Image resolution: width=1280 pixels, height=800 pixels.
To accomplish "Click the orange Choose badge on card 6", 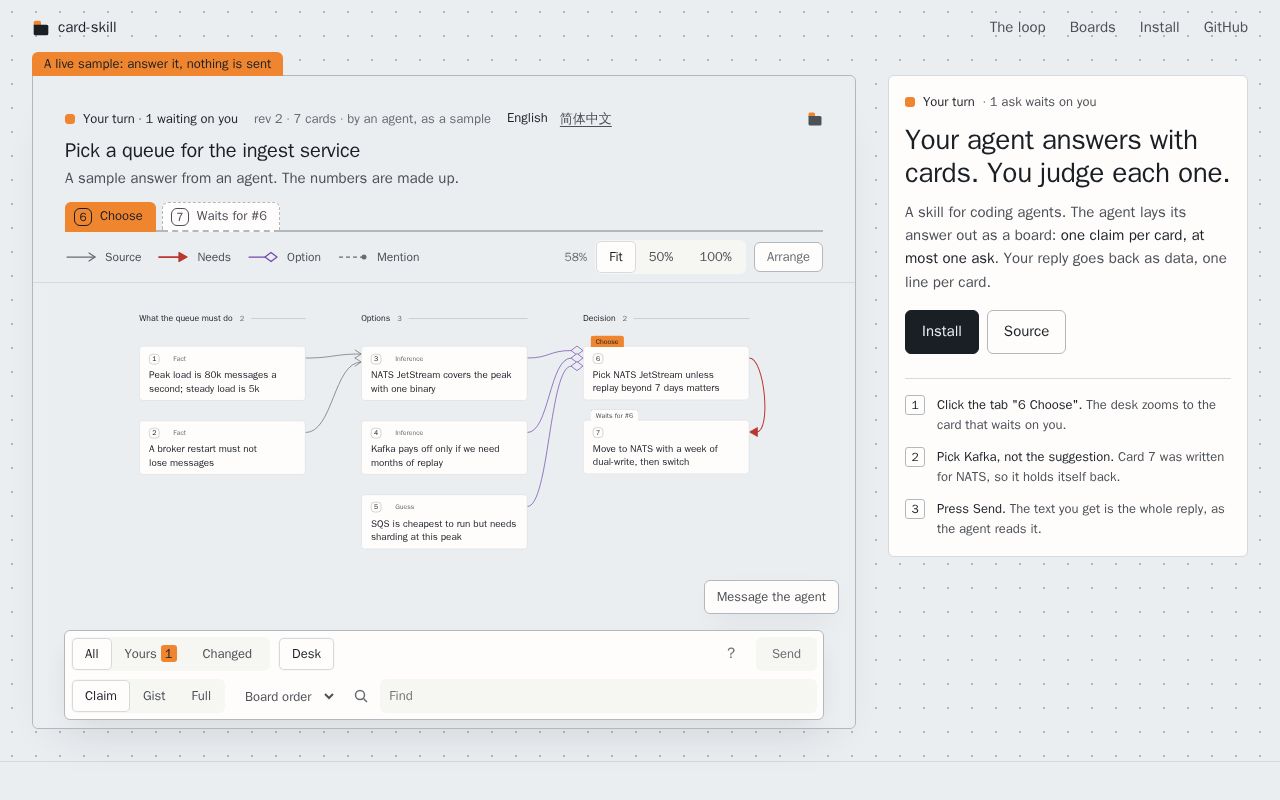I will pyautogui.click(x=607, y=342).
